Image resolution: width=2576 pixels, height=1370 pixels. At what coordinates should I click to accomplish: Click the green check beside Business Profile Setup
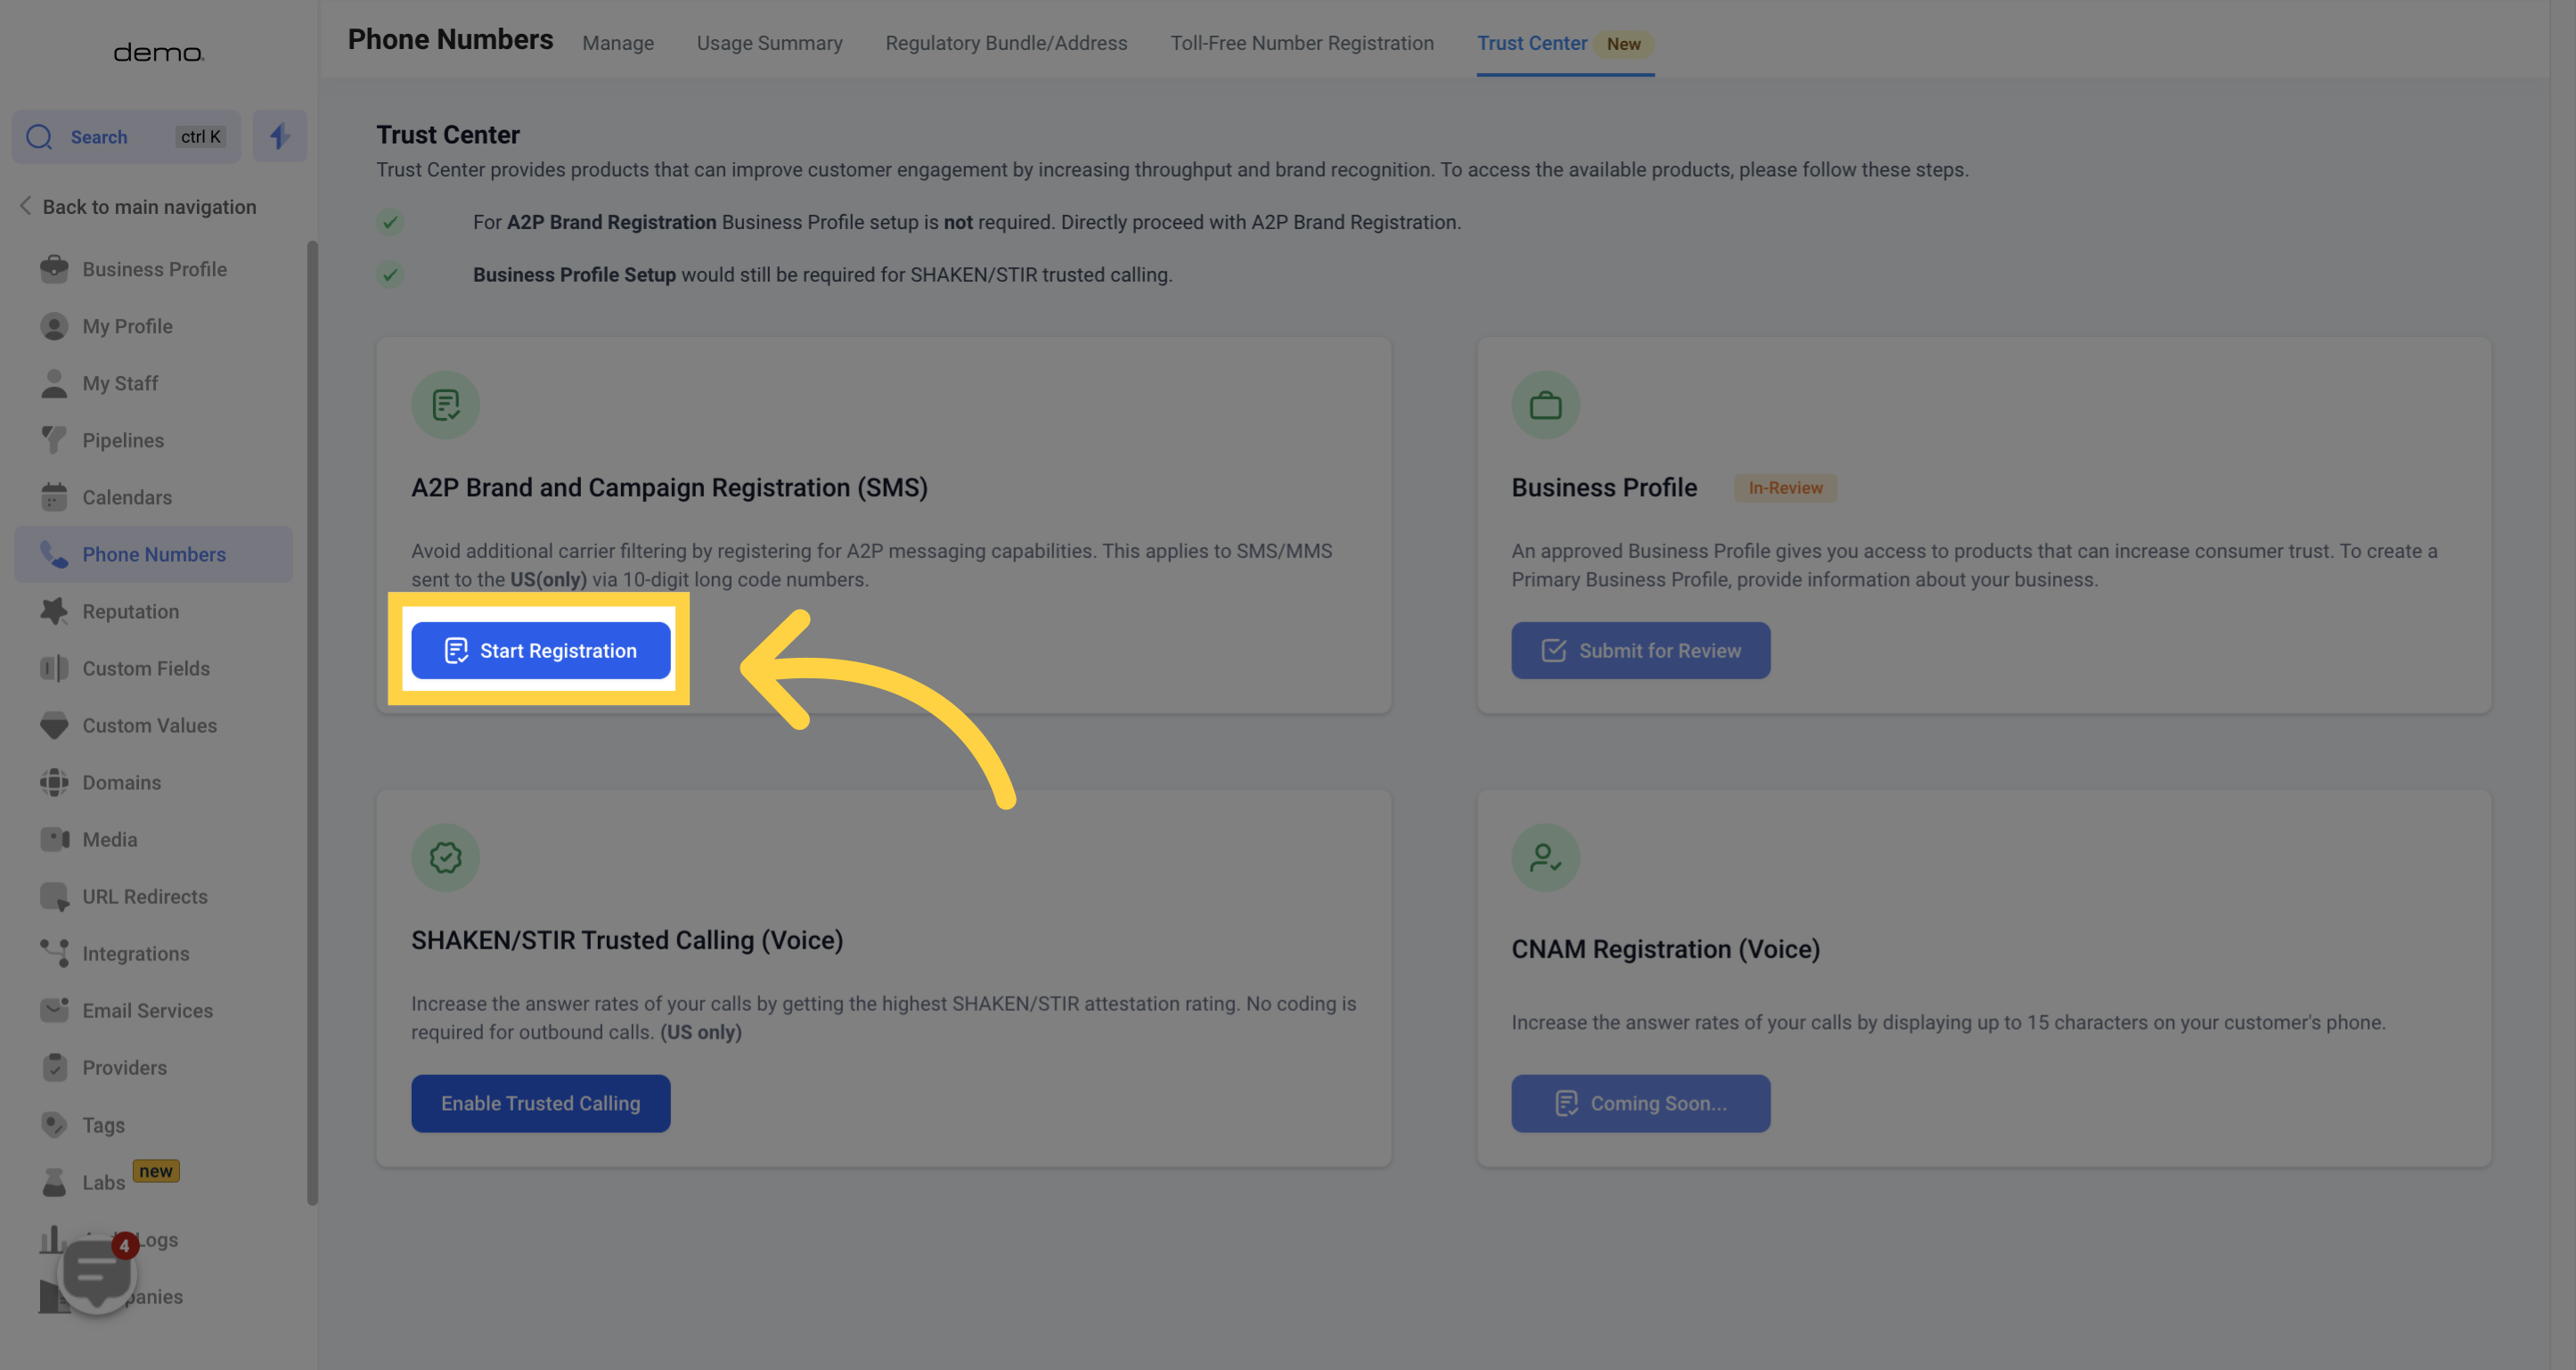pos(390,275)
